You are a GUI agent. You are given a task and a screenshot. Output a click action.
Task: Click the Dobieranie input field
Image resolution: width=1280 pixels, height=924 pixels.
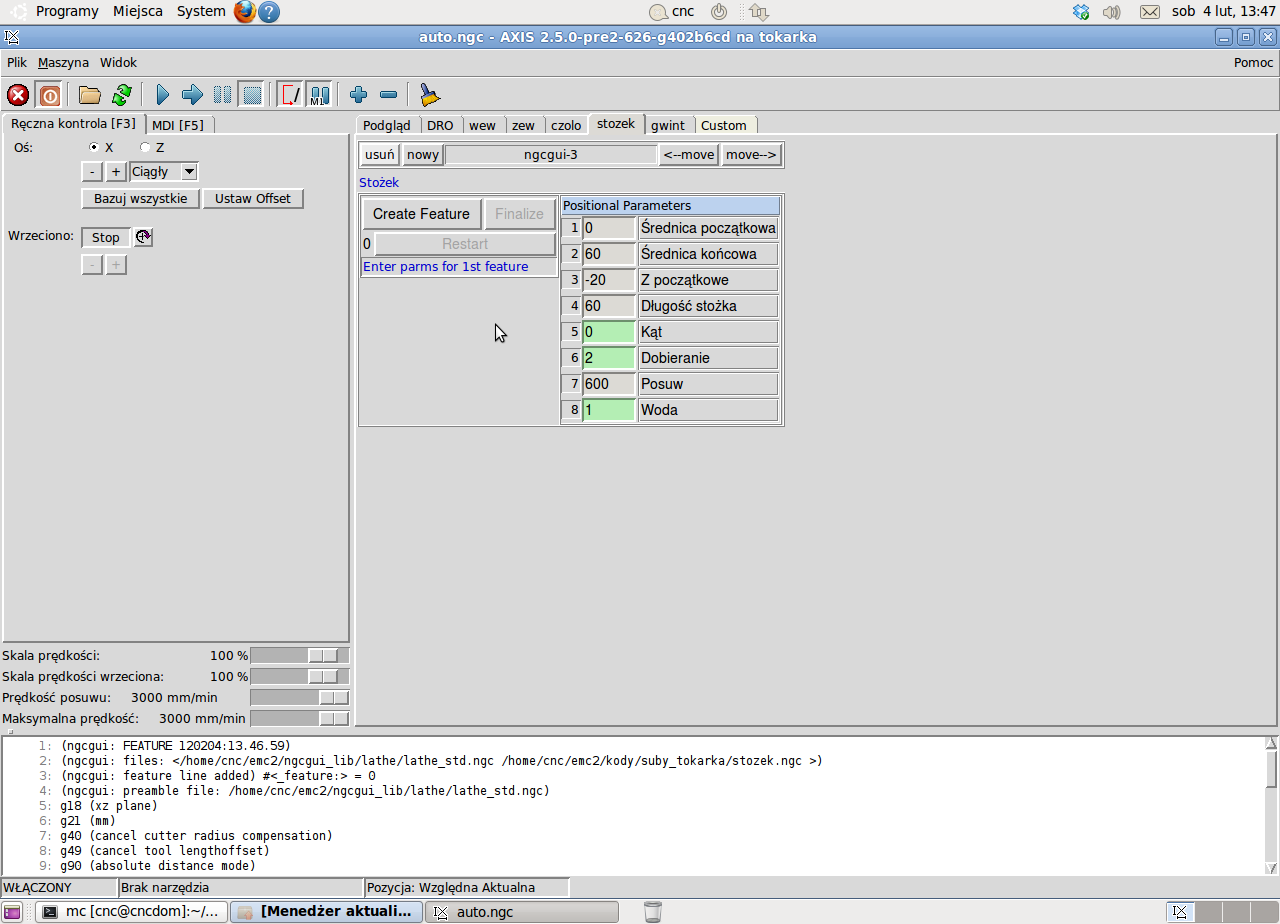coord(609,358)
